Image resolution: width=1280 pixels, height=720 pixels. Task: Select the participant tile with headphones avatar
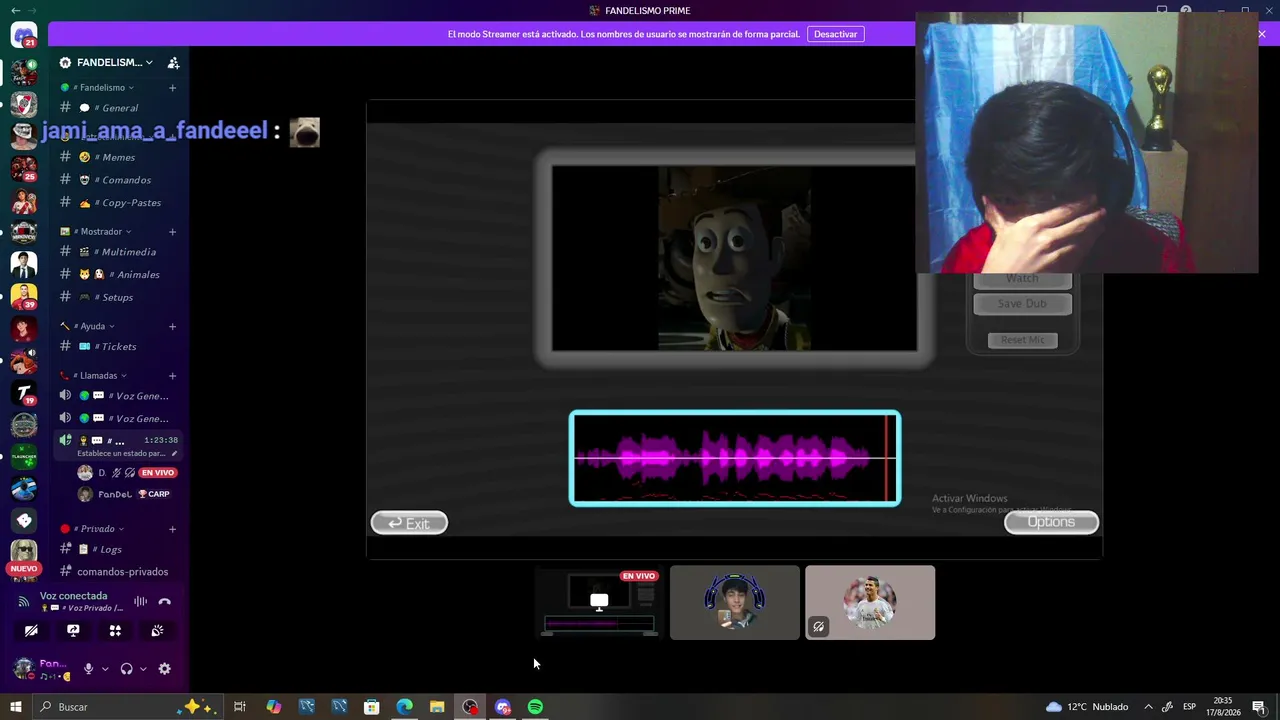coord(735,602)
